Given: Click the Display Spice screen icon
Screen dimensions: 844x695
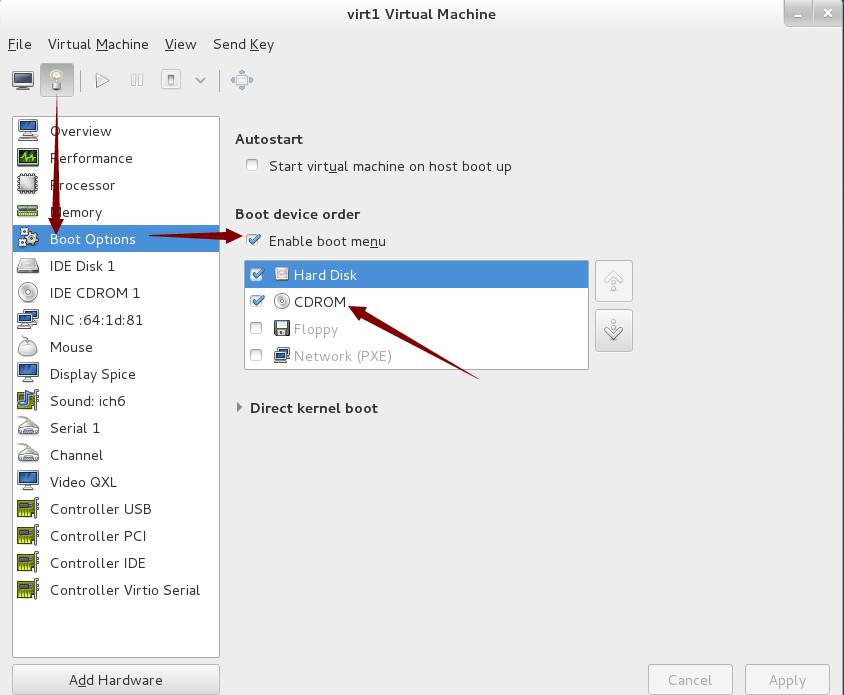Looking at the screenshot, I should tap(27, 373).
